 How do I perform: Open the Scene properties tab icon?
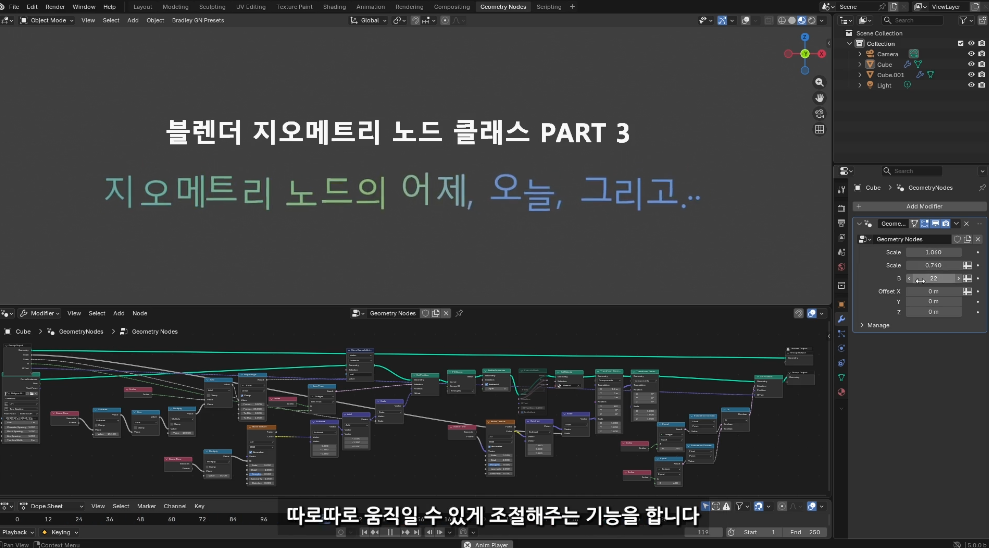click(841, 252)
